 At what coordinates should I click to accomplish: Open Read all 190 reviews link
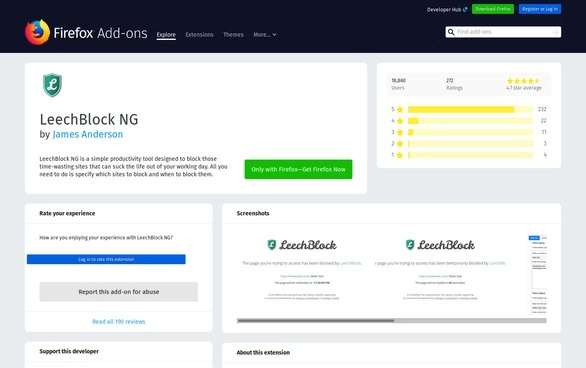click(118, 322)
